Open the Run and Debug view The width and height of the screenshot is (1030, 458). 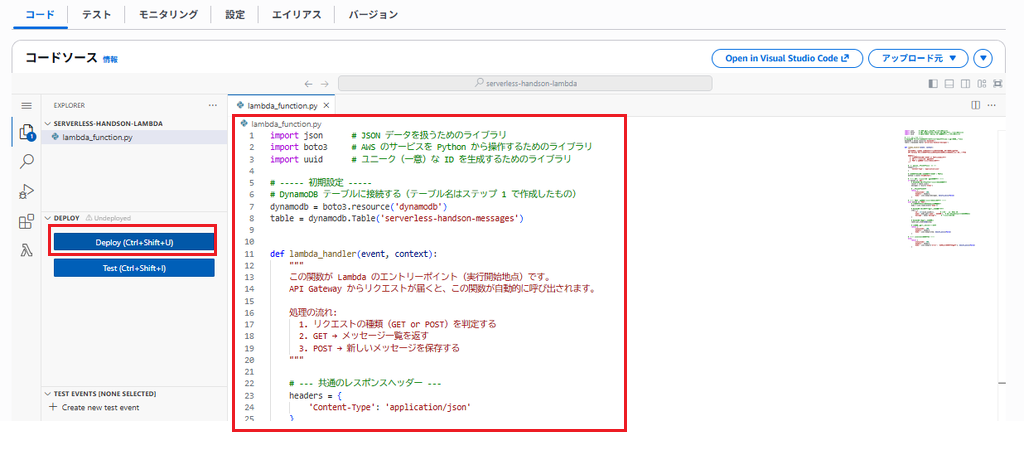pos(27,191)
